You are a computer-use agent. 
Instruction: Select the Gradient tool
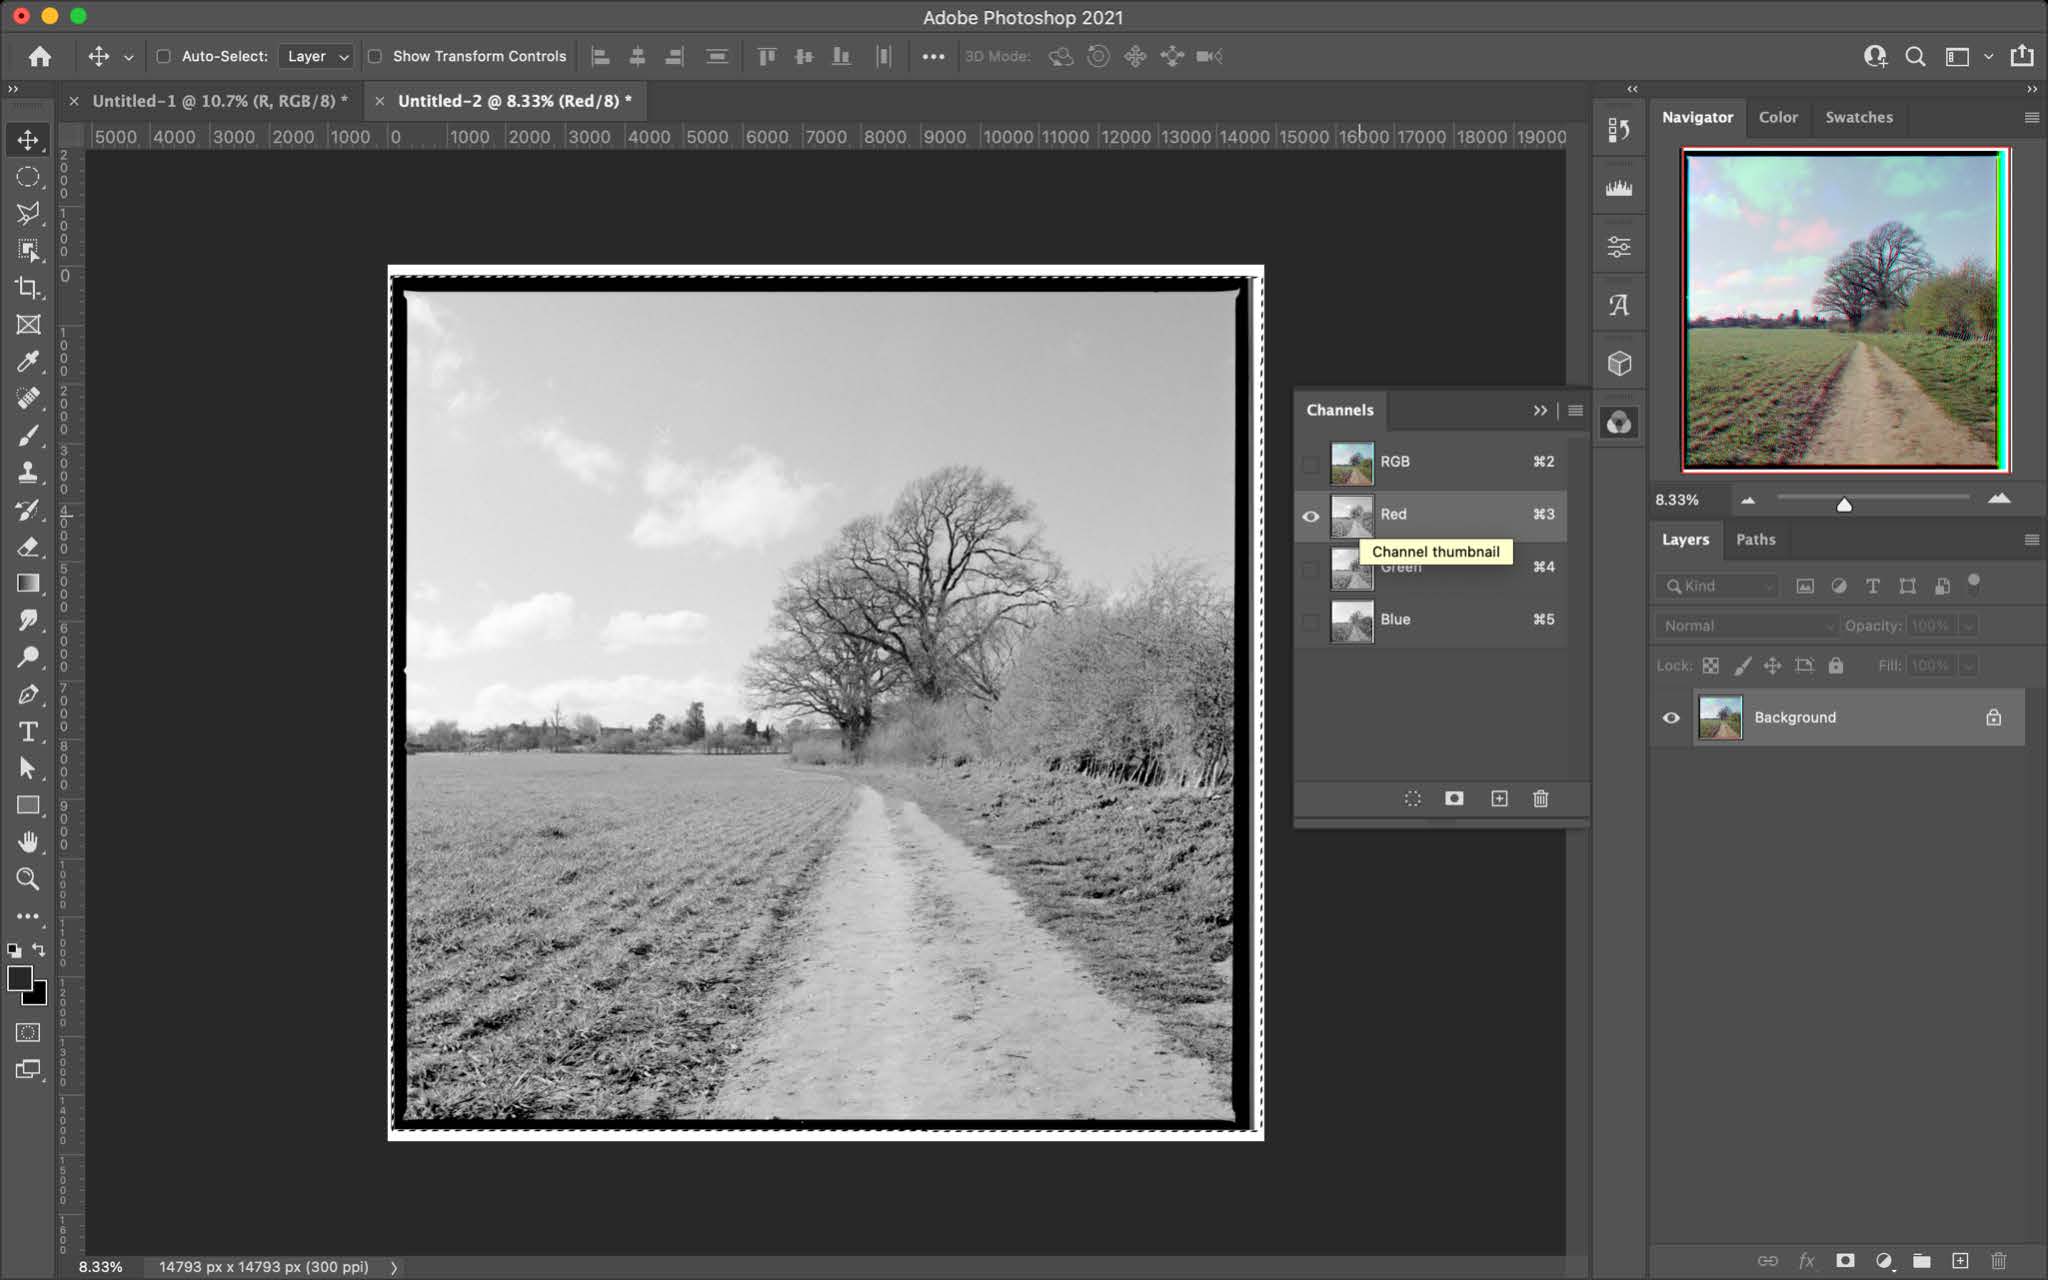point(28,583)
